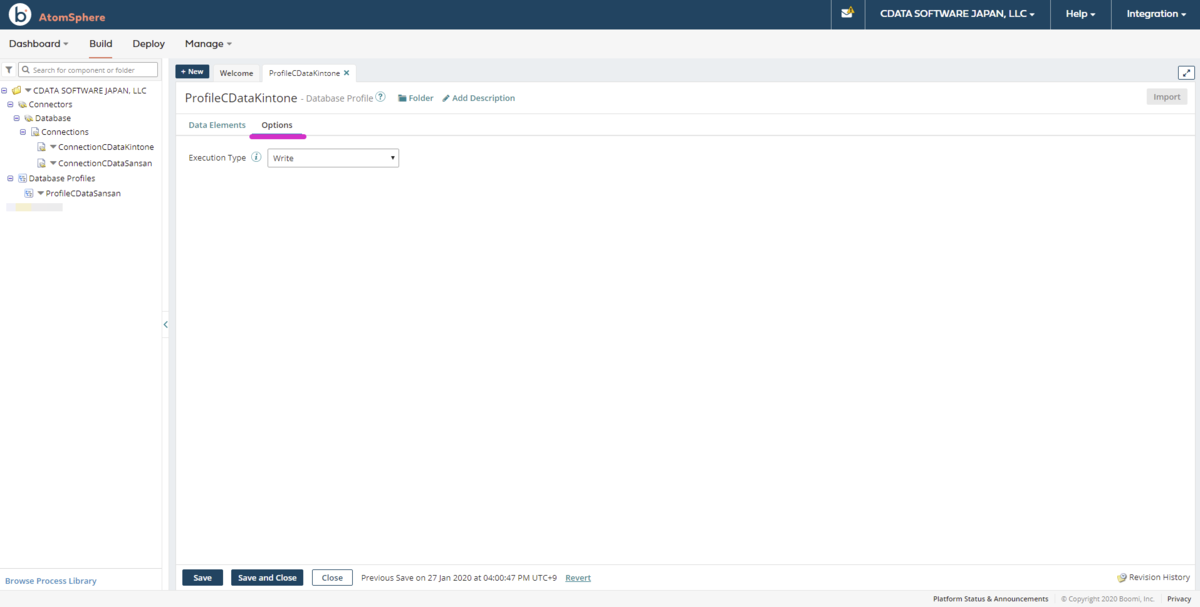Viewport: 1200px width, 607px height.
Task: Click the Connectors folder icon
Action: (23, 104)
